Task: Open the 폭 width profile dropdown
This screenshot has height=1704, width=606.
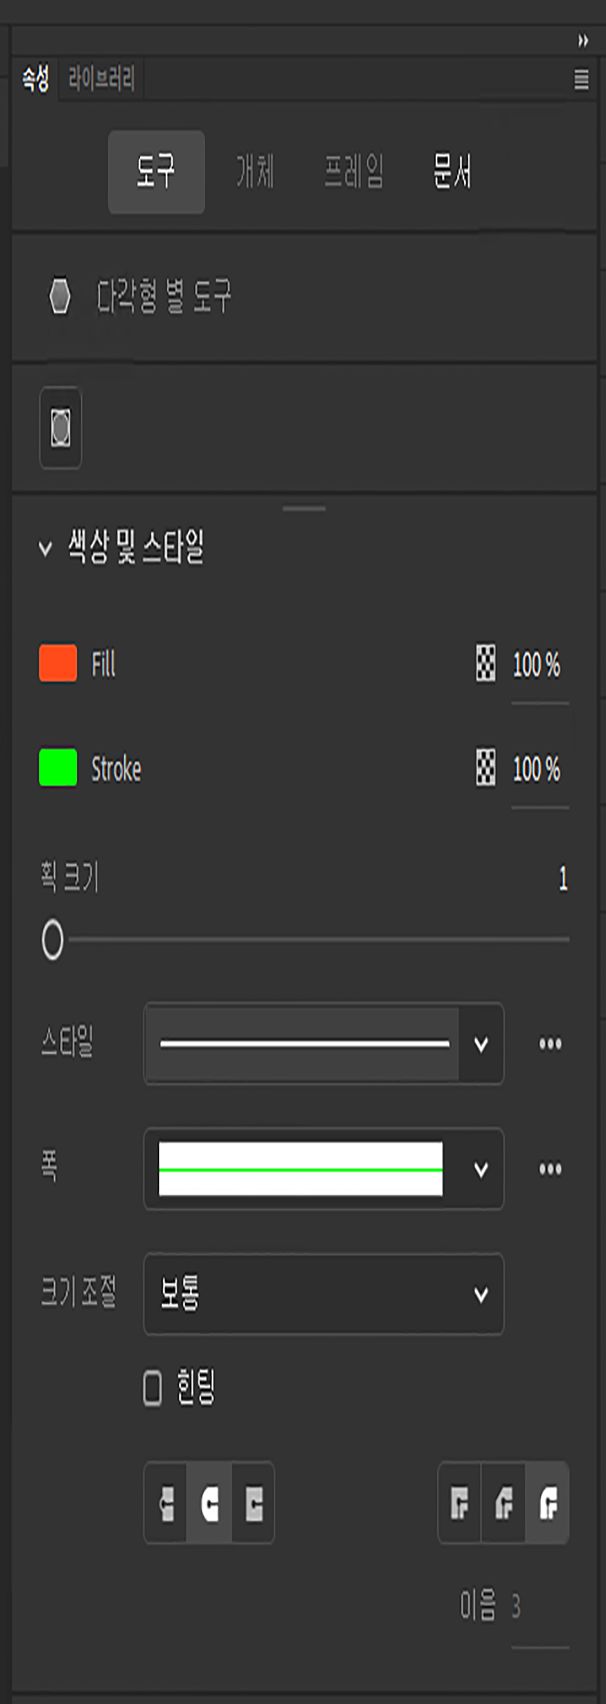Action: (x=481, y=1169)
